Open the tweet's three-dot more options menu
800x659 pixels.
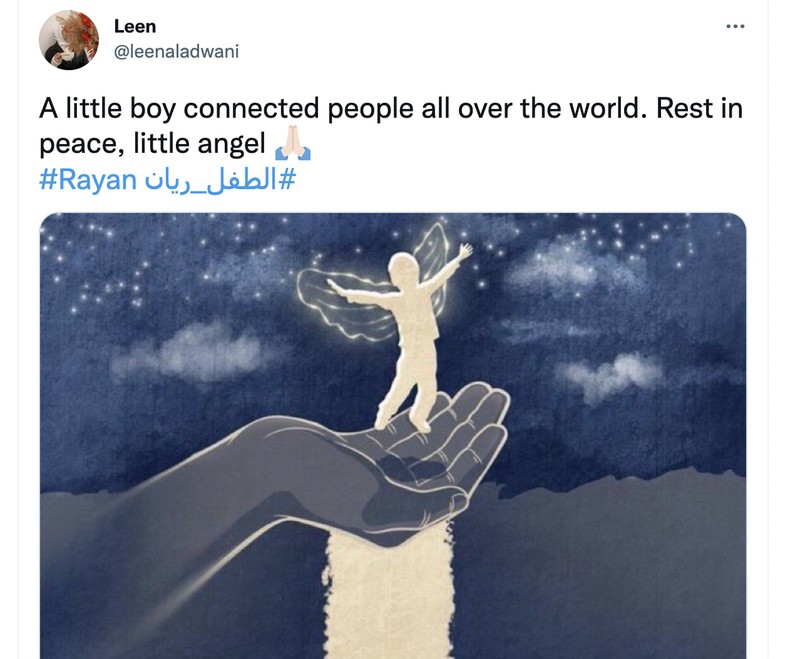click(735, 26)
